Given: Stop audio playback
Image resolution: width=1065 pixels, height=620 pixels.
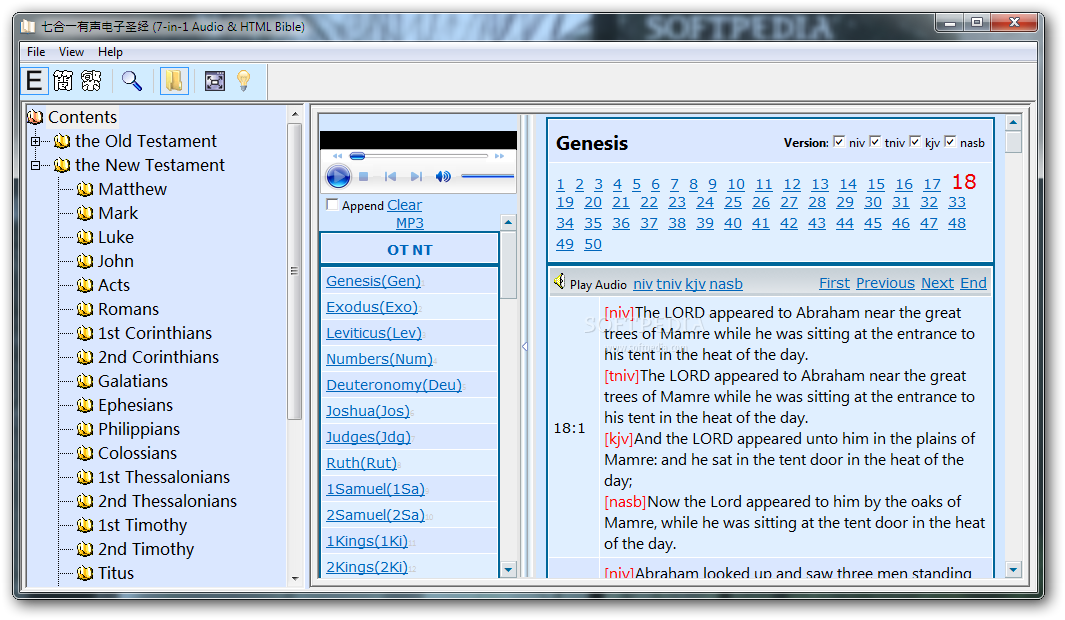Looking at the screenshot, I should [363, 177].
